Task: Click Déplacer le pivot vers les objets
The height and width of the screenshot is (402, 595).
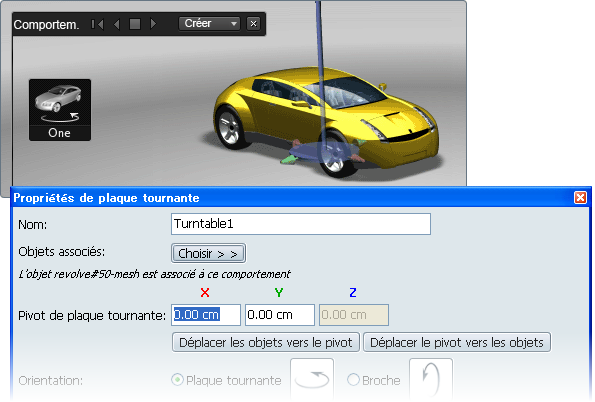Action: (x=457, y=342)
